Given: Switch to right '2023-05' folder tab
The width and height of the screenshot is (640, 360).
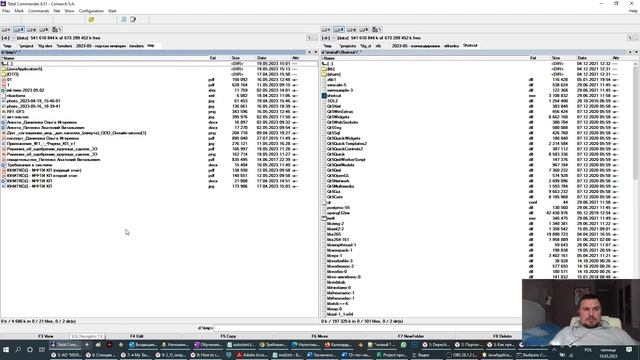Looking at the screenshot, I should click(416, 46).
